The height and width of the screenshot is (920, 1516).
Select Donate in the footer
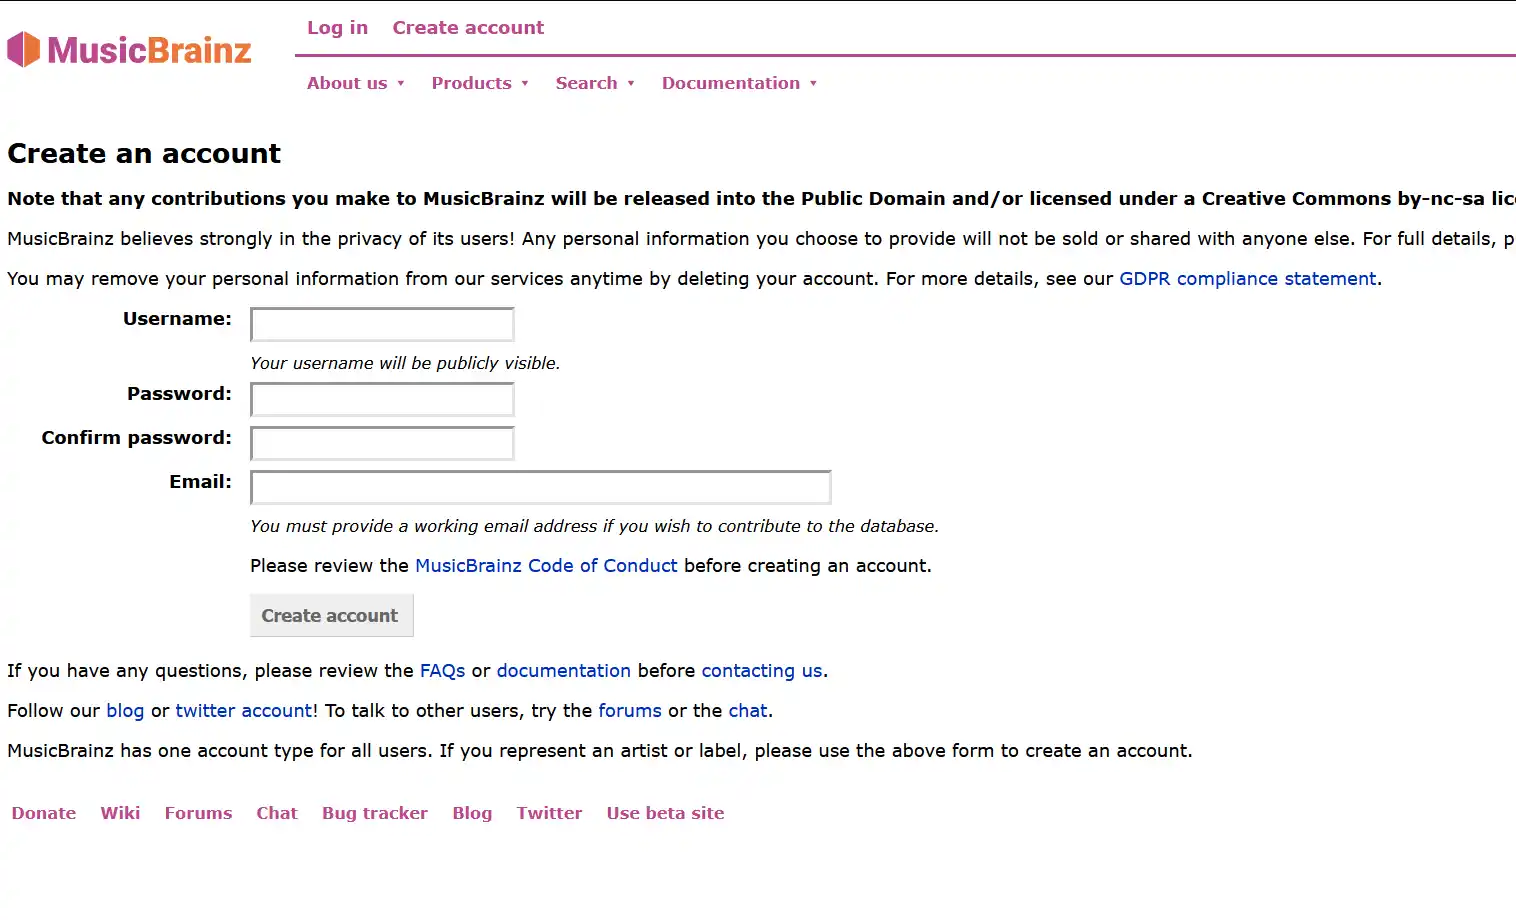pos(44,813)
